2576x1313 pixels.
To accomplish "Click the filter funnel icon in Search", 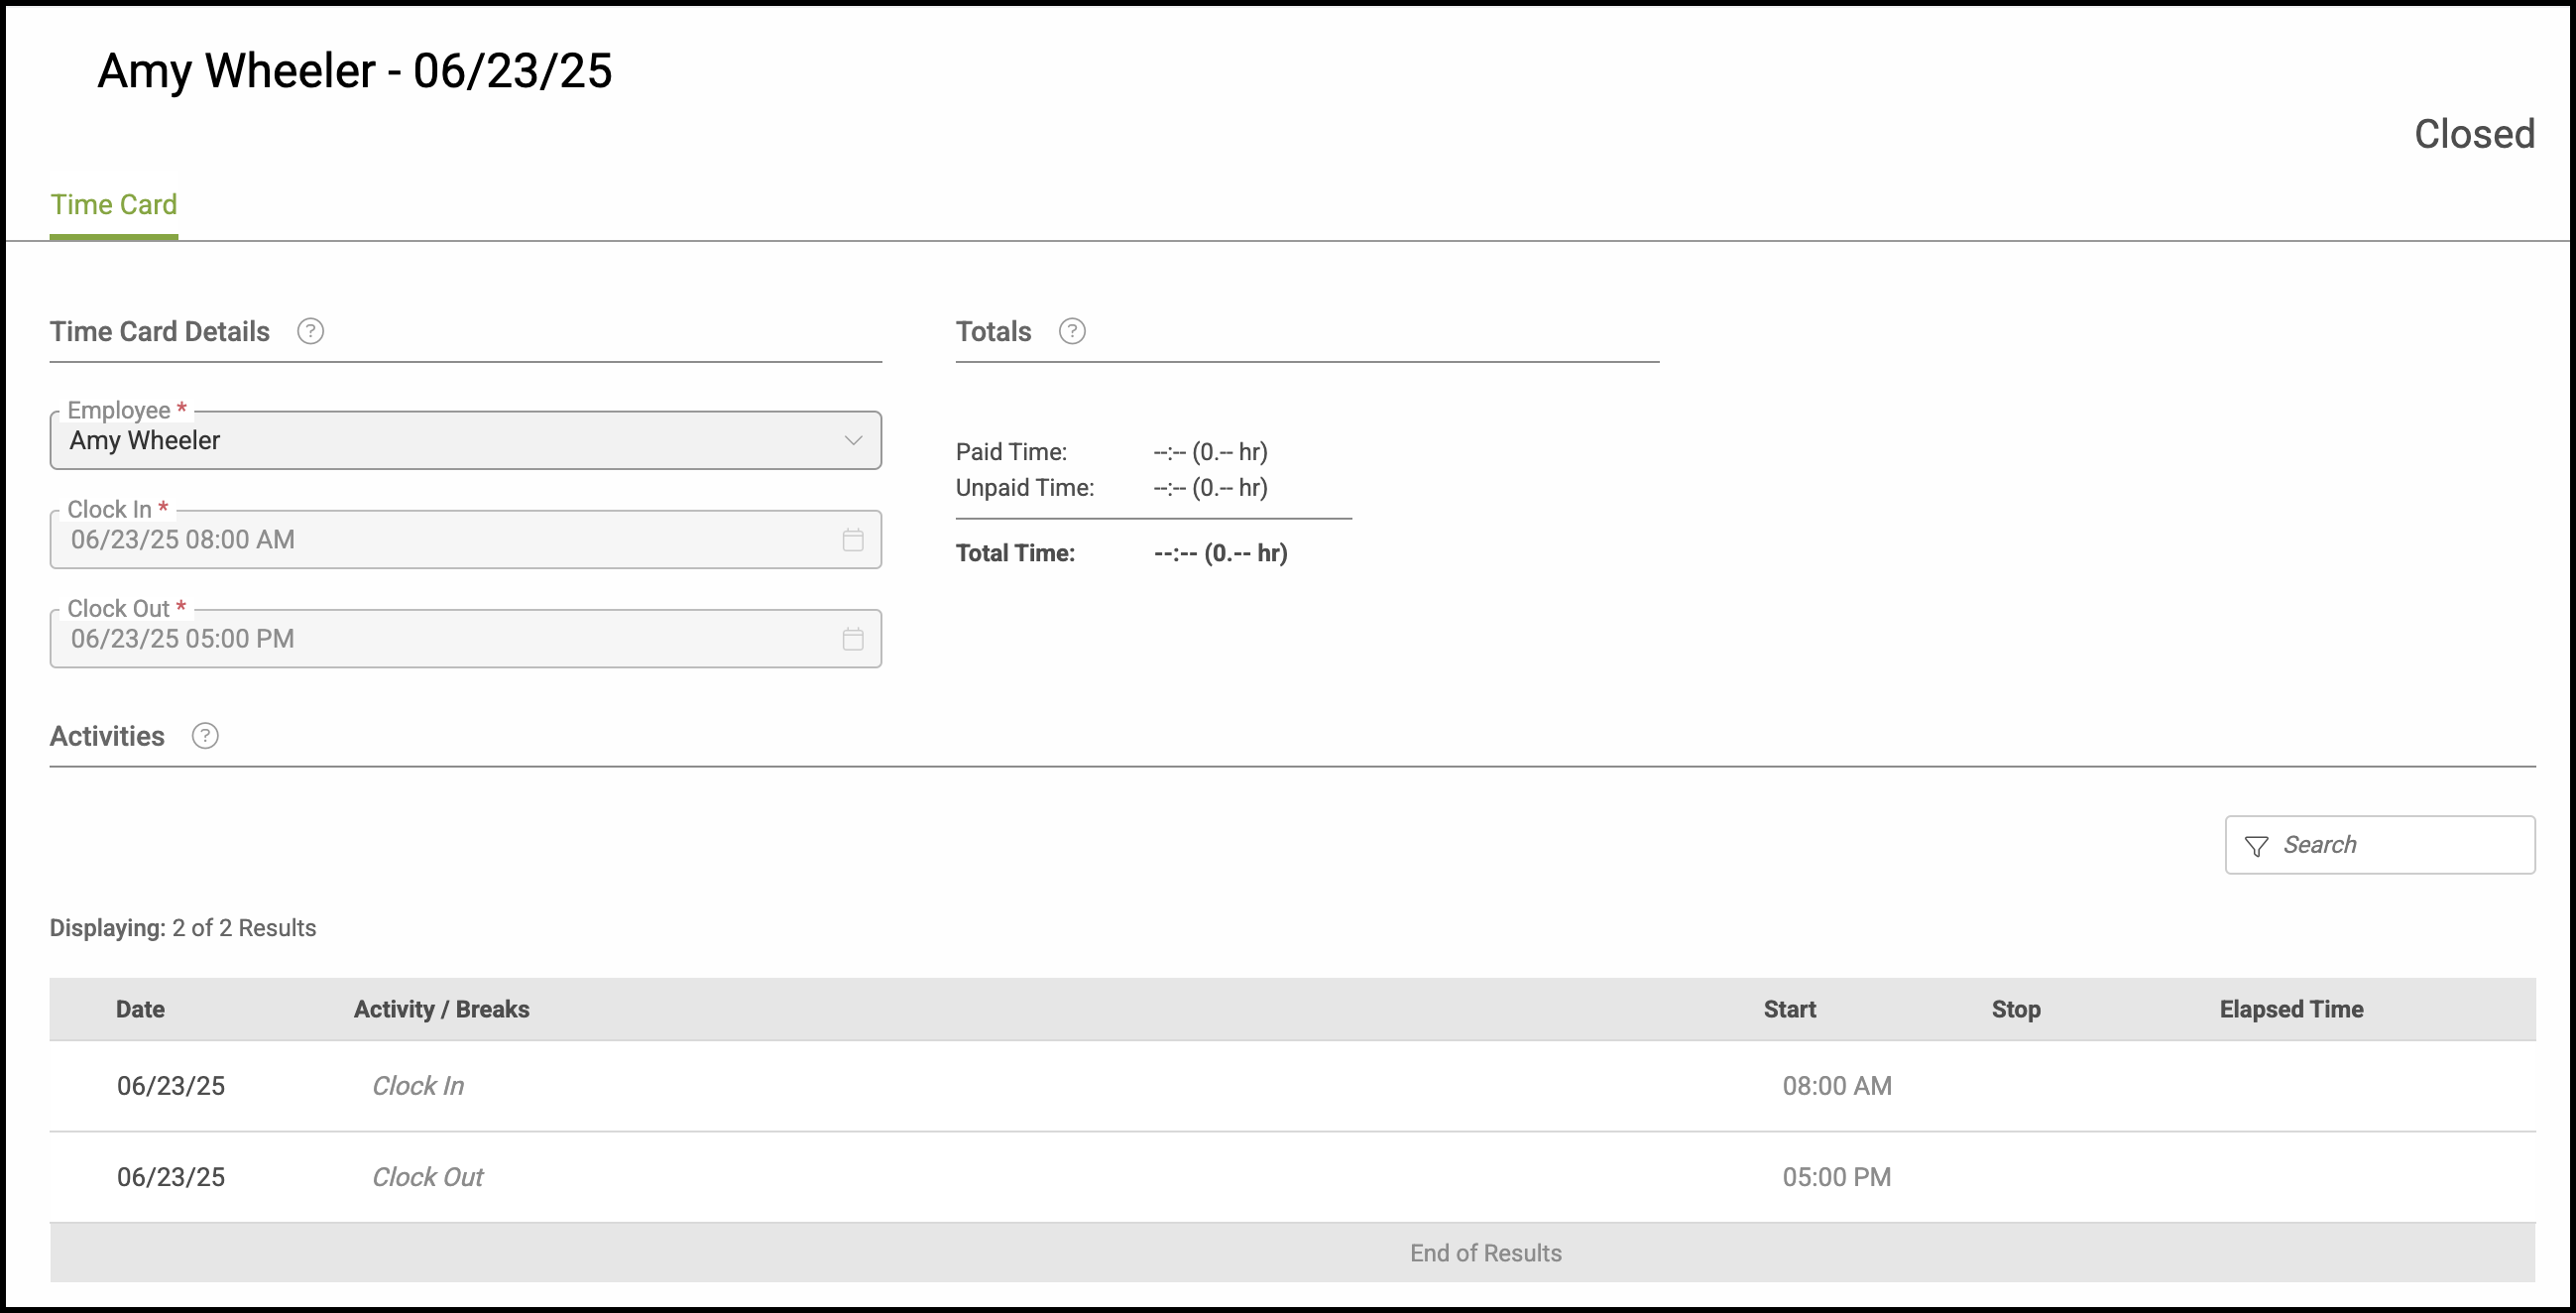I will [2256, 846].
